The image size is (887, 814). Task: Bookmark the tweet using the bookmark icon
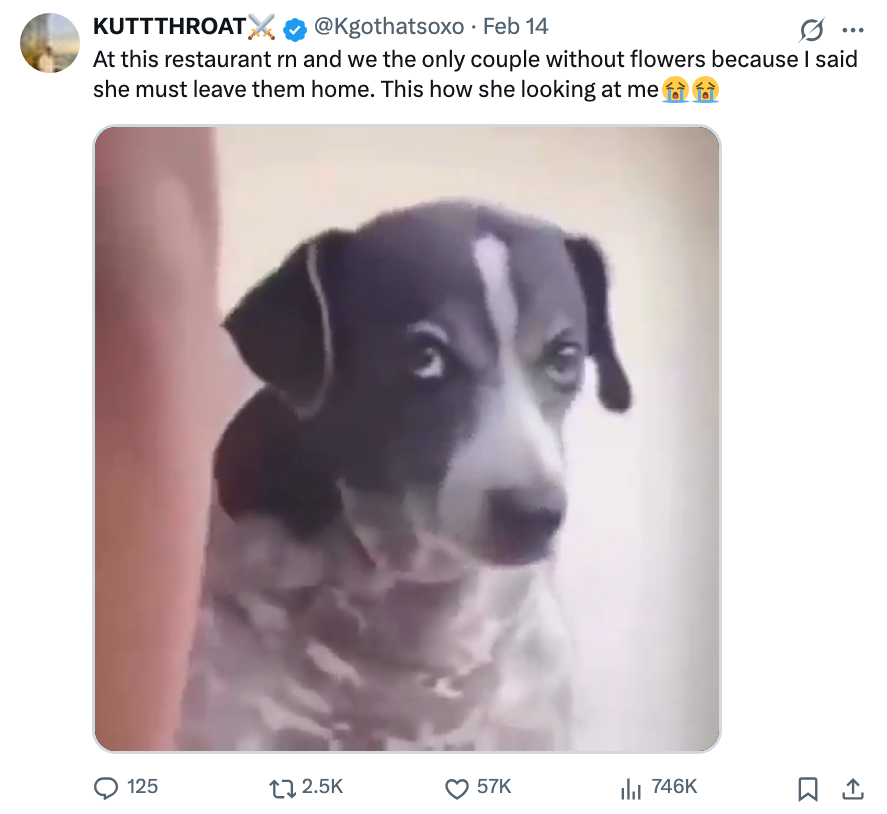[807, 788]
